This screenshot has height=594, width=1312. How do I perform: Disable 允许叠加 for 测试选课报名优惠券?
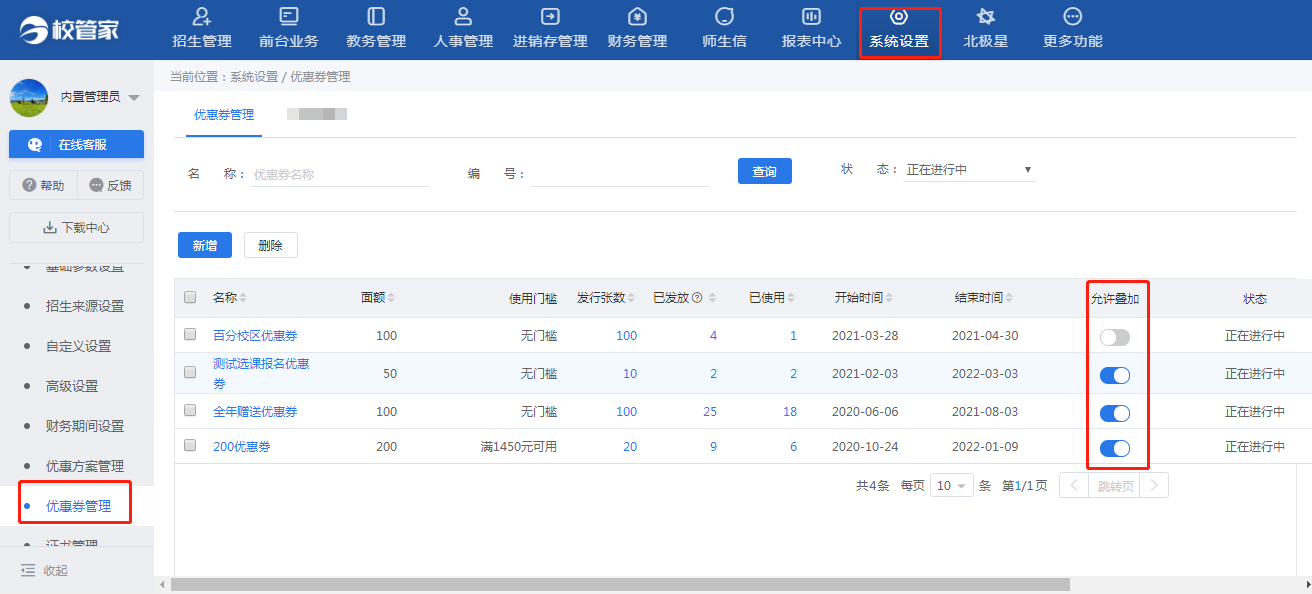pos(1115,375)
